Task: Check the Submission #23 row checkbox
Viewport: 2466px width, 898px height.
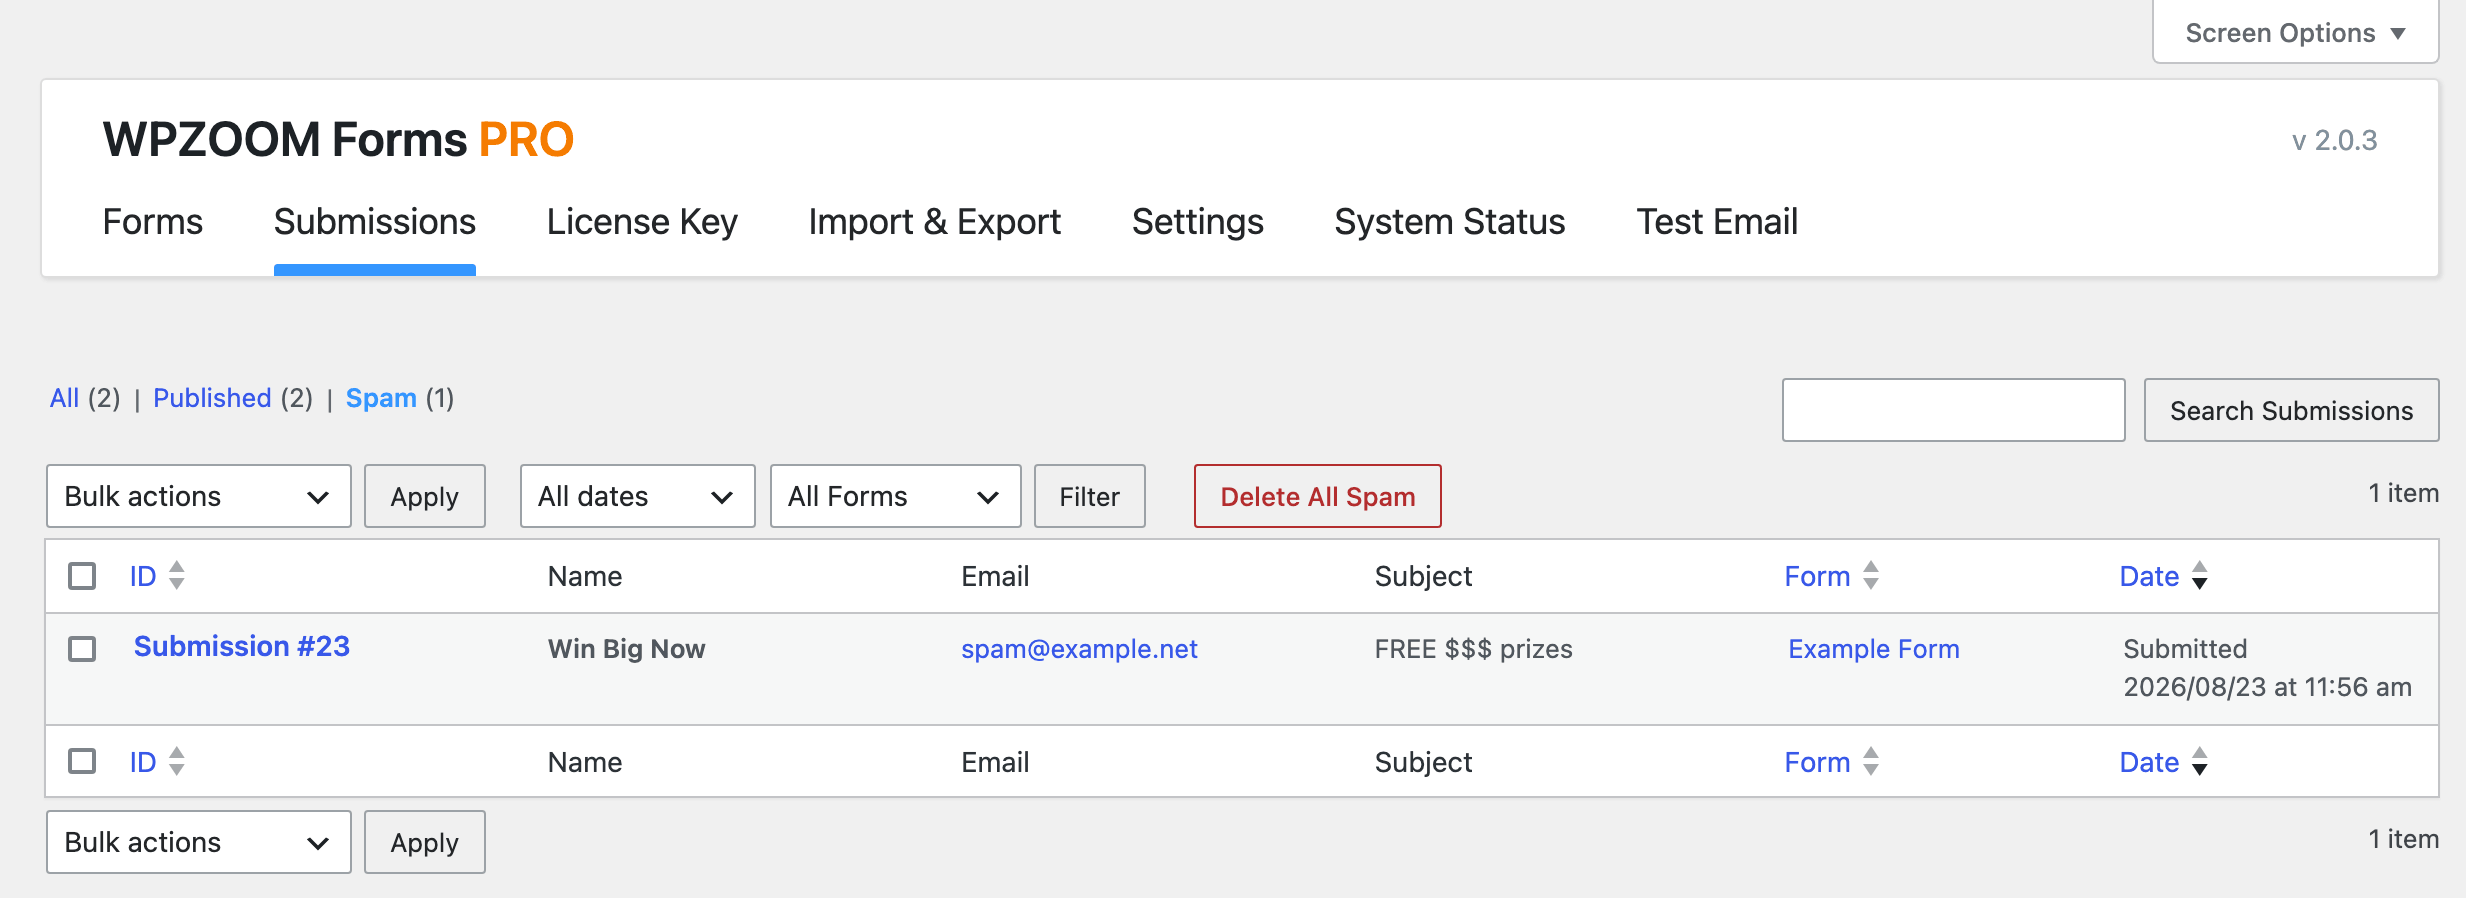Action: [82, 649]
